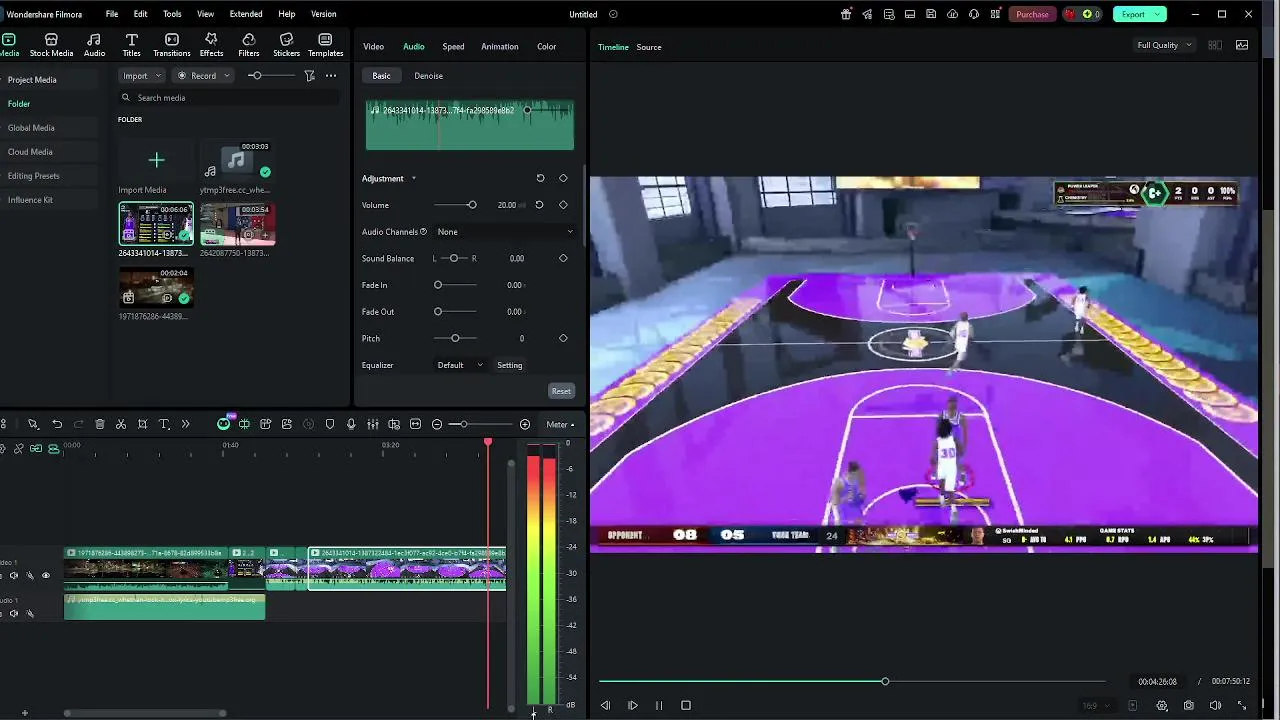Click the Reset button in audio panel
Screen dimensions: 1280x720
tap(561, 391)
